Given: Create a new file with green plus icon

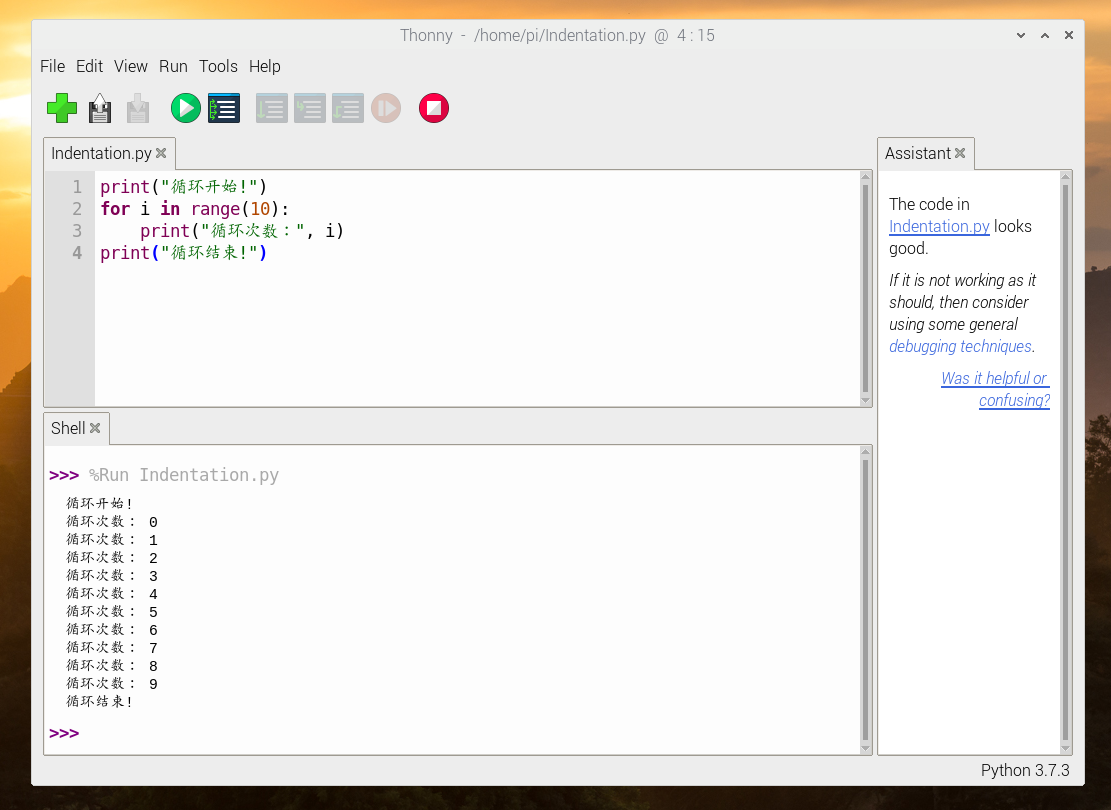Looking at the screenshot, I should click(x=62, y=108).
